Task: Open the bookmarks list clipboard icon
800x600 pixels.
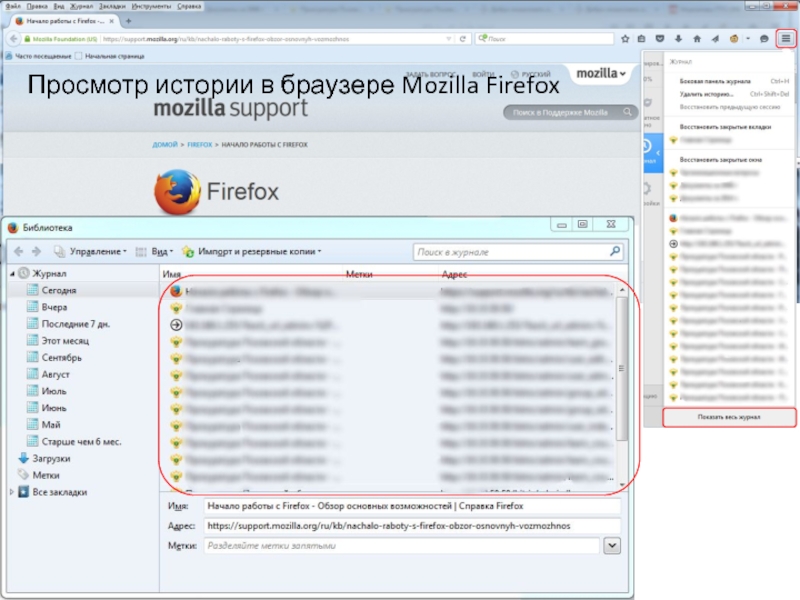Action: pos(641,39)
